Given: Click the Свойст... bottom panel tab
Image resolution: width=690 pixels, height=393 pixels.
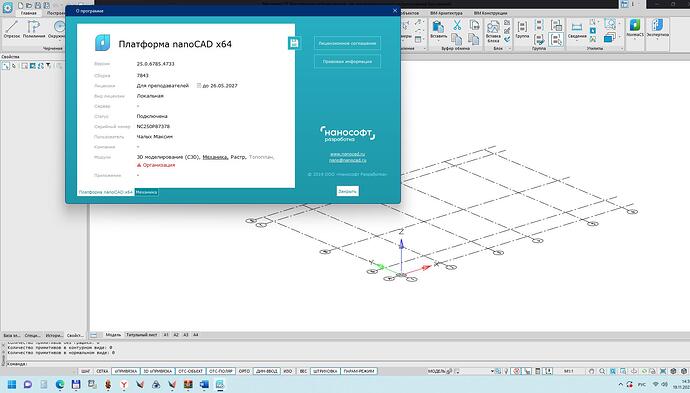Looking at the screenshot, I should click(75, 335).
